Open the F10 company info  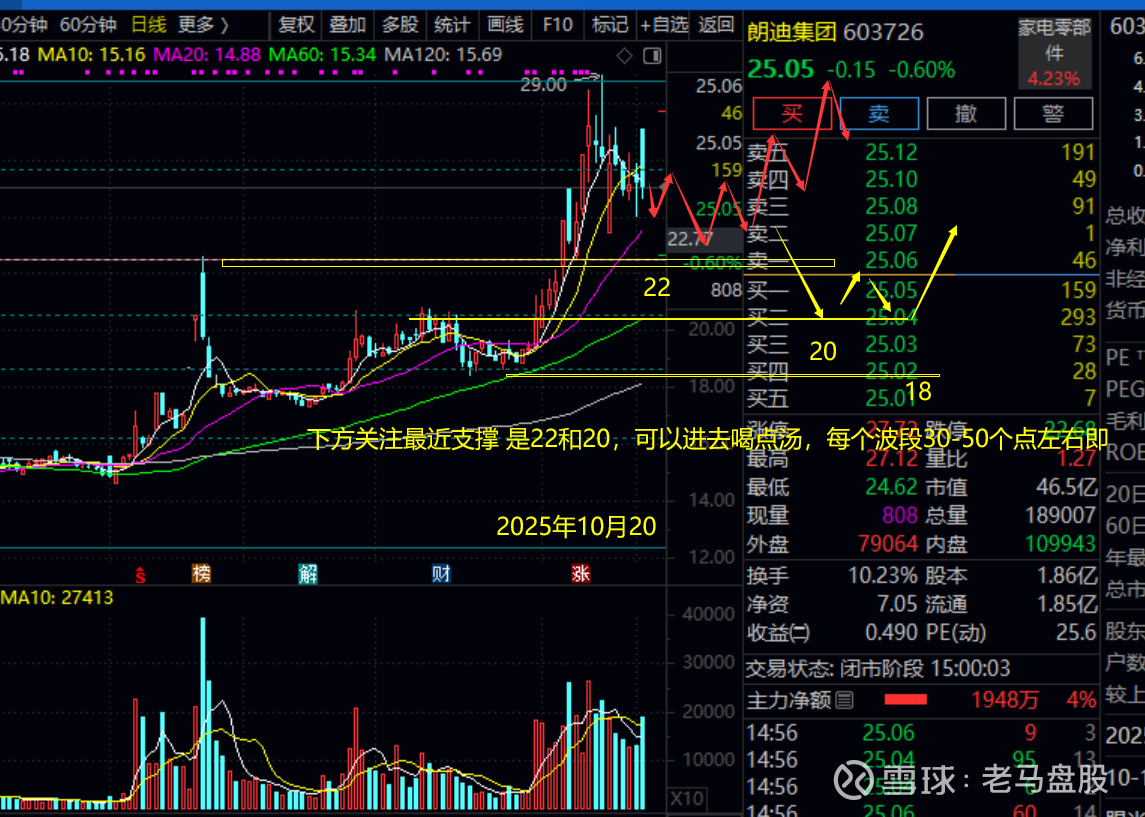click(x=558, y=25)
